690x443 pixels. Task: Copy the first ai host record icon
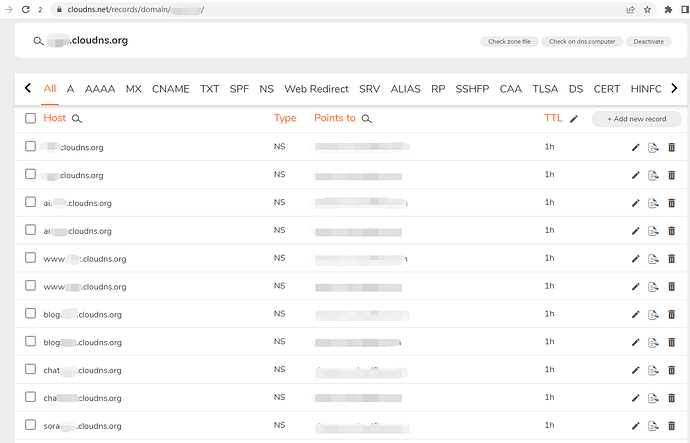click(653, 203)
